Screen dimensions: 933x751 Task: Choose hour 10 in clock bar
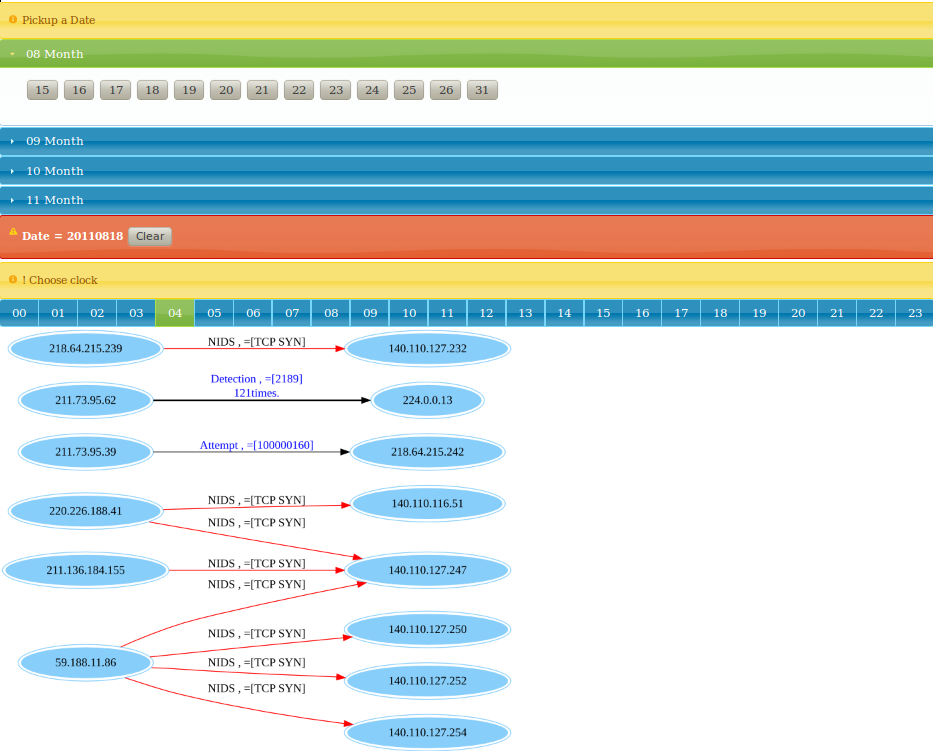(x=409, y=313)
